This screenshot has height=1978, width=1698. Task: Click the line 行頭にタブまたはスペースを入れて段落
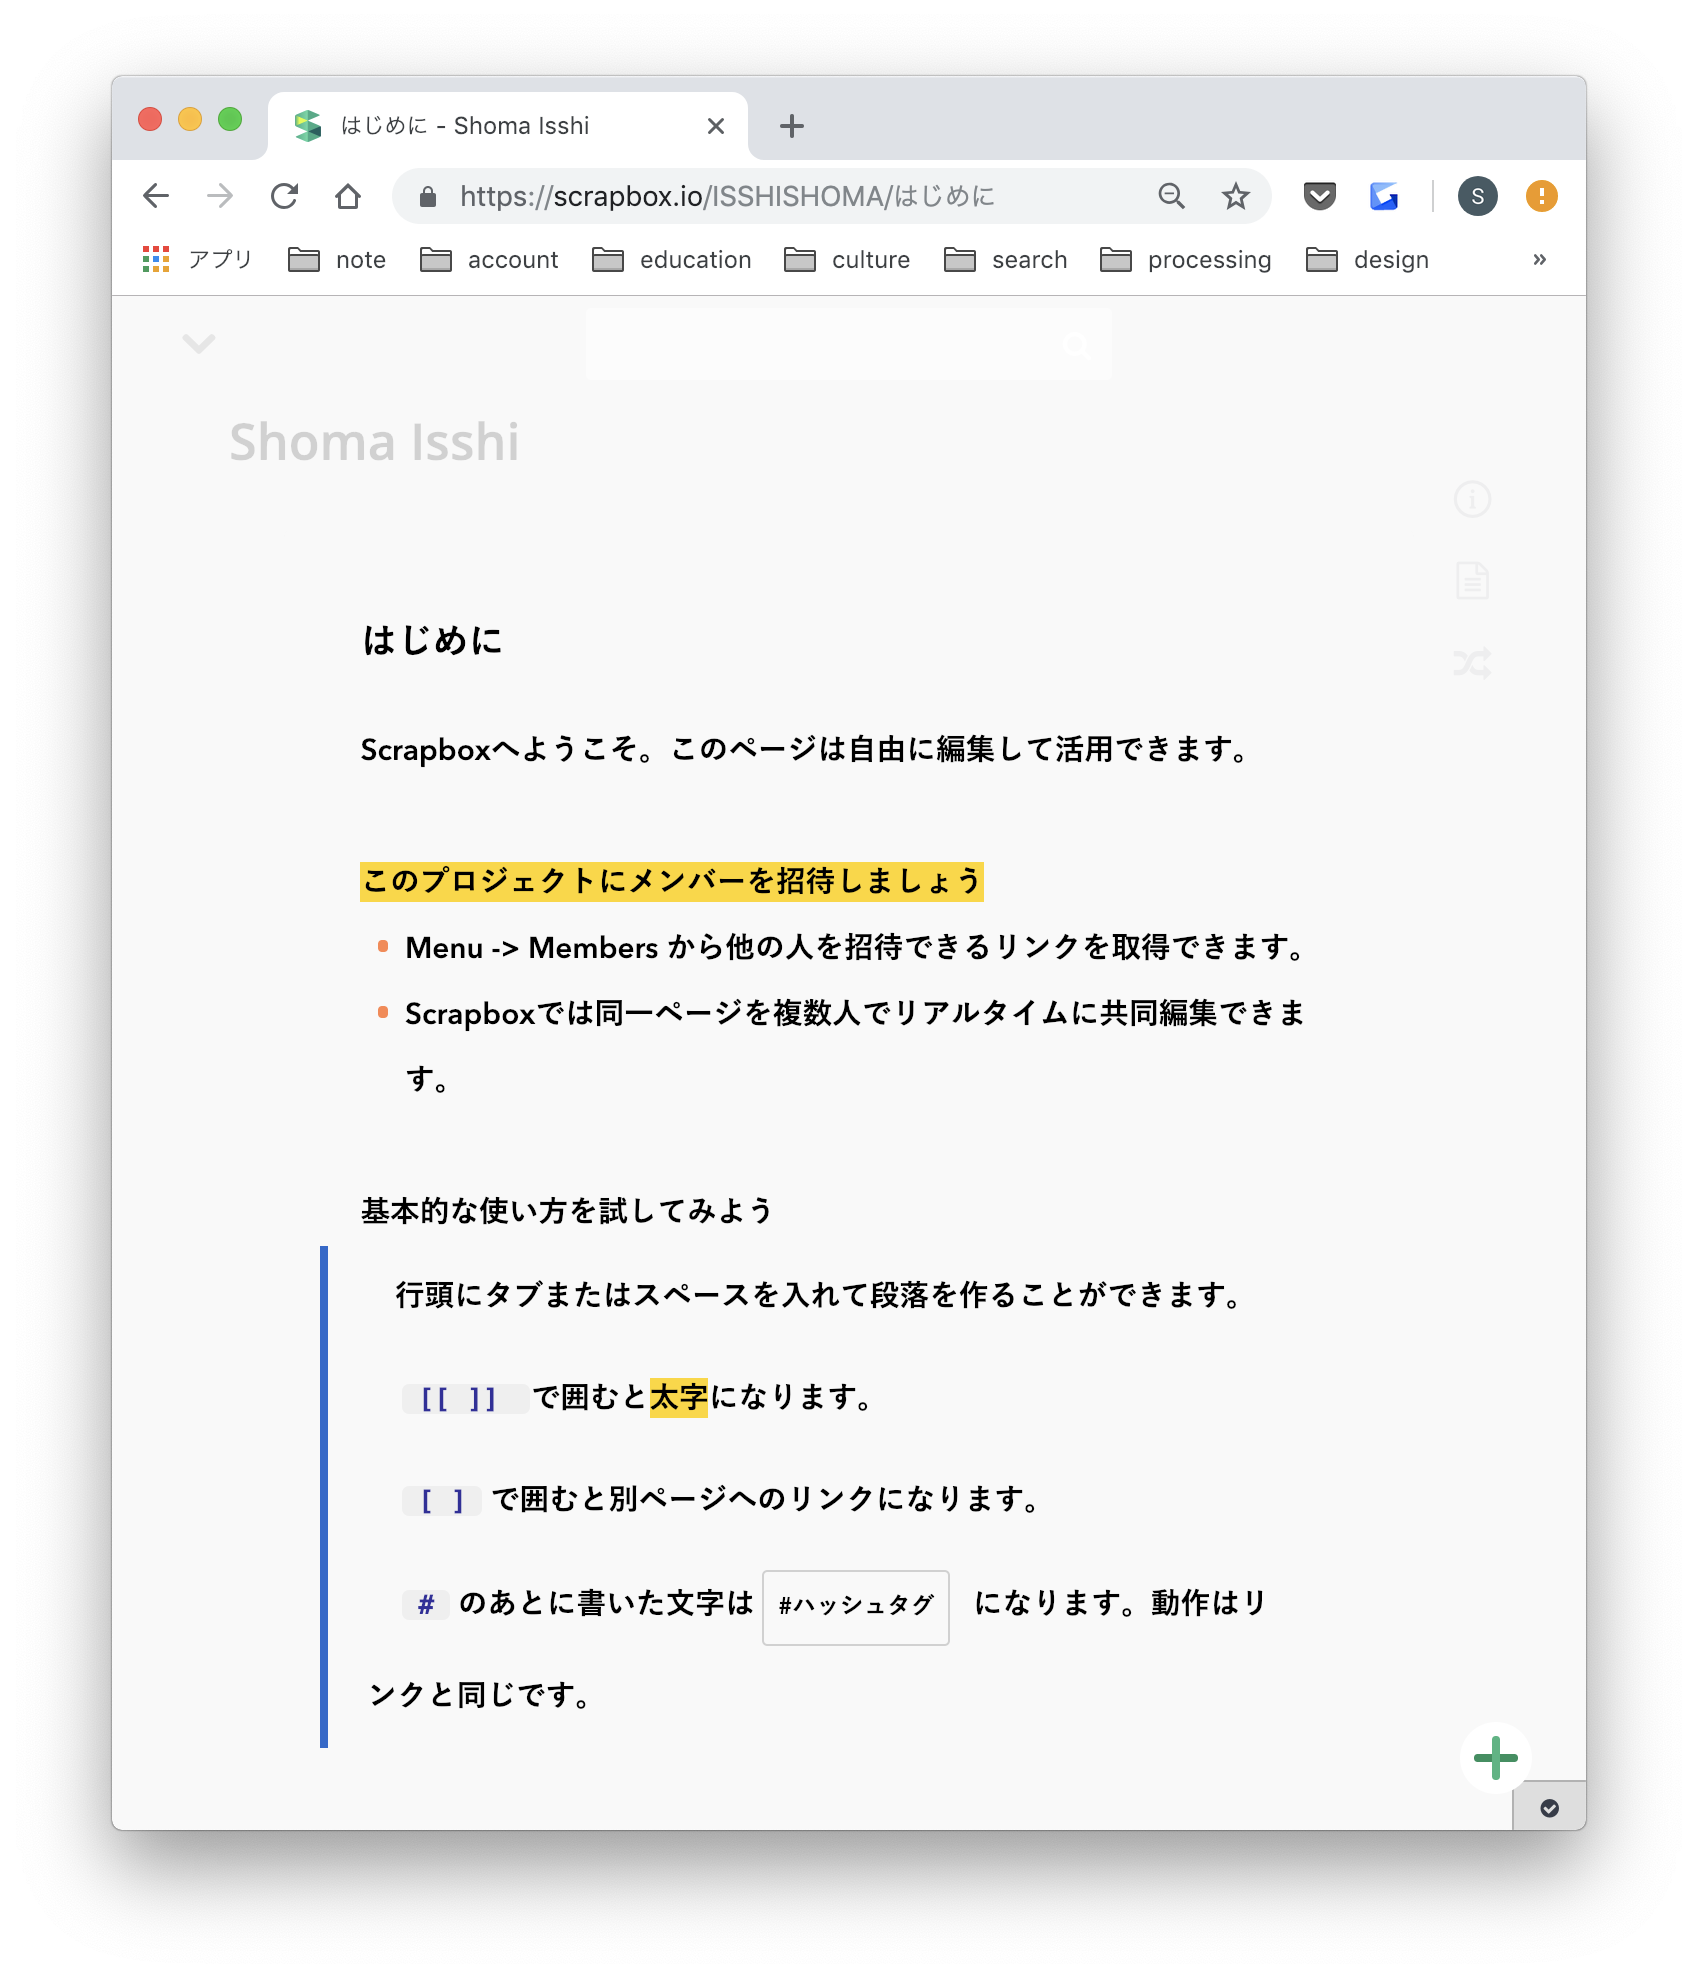820,1295
